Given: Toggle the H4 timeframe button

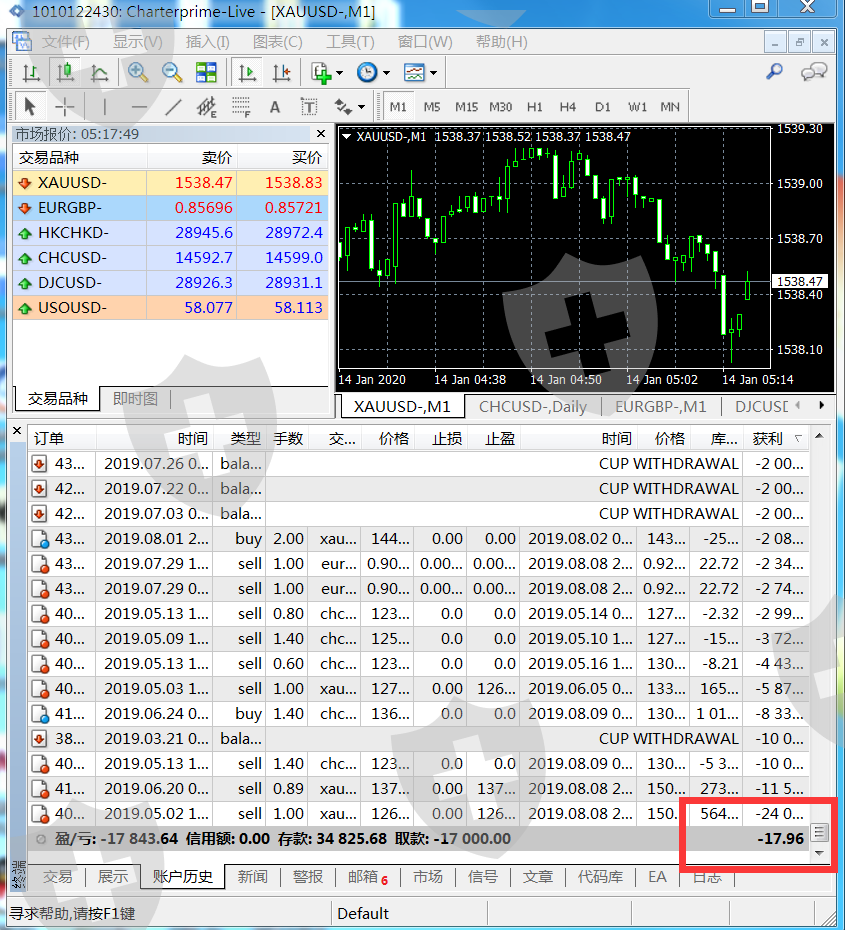Looking at the screenshot, I should (x=568, y=107).
